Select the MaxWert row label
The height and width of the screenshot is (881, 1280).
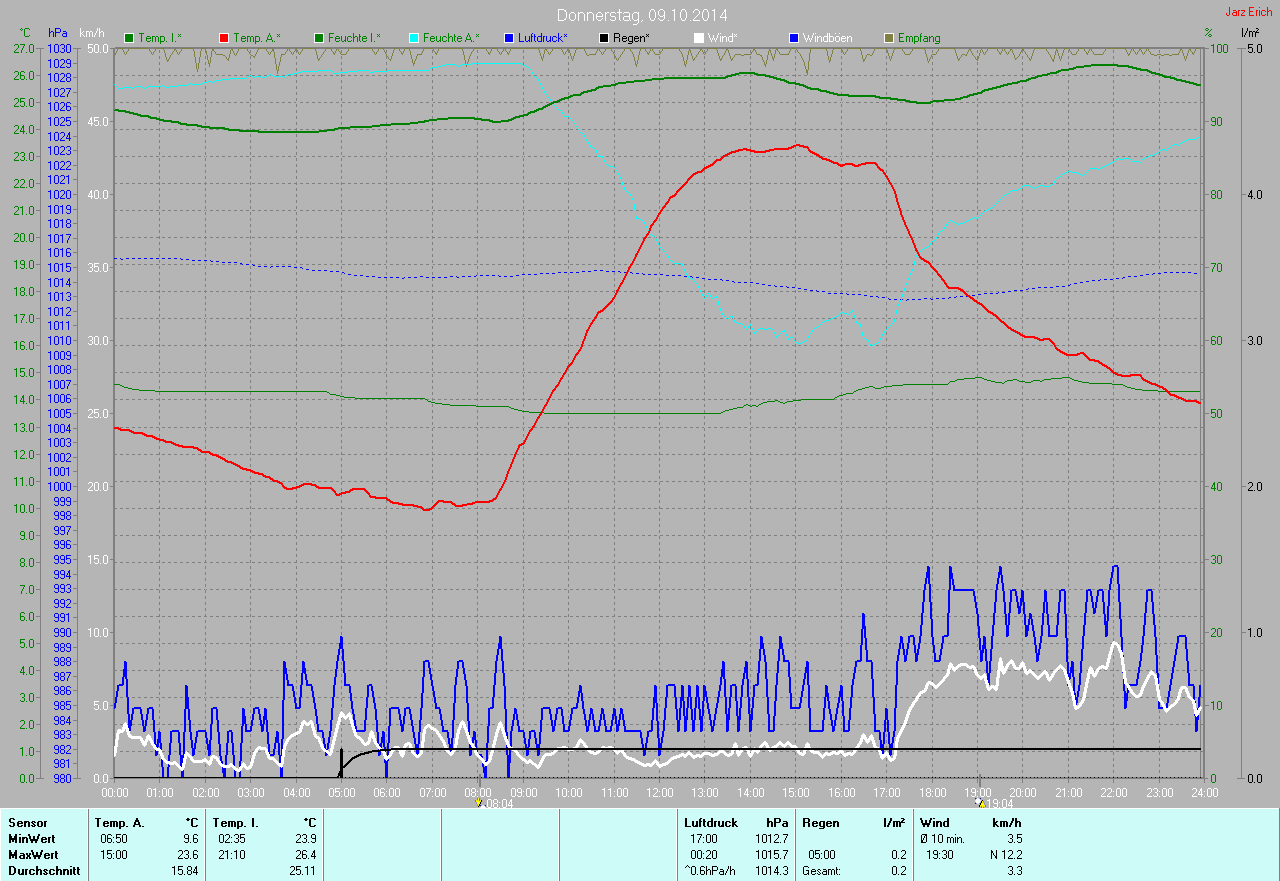[33, 855]
